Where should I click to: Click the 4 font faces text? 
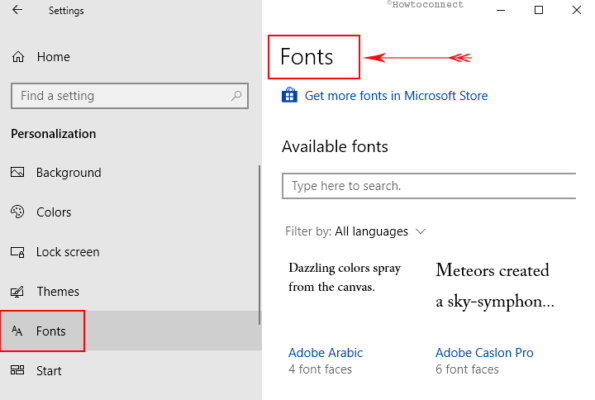[x=320, y=369]
